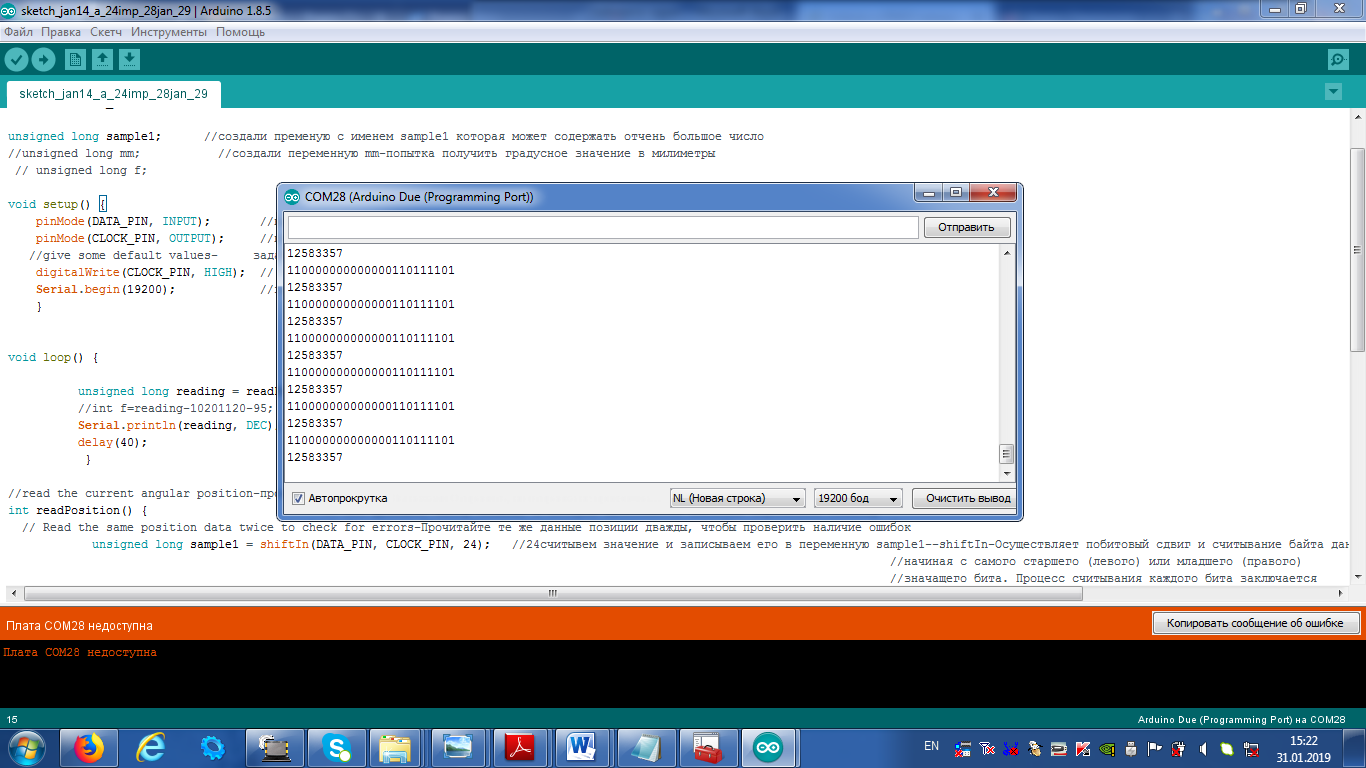Click the NVIDIA tray icon
The height and width of the screenshot is (768, 1366).
(x=1108, y=748)
